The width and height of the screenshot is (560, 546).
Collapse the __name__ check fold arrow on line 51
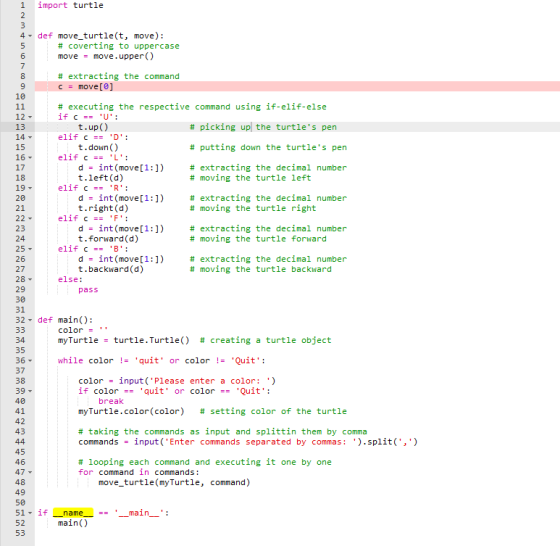30,513
